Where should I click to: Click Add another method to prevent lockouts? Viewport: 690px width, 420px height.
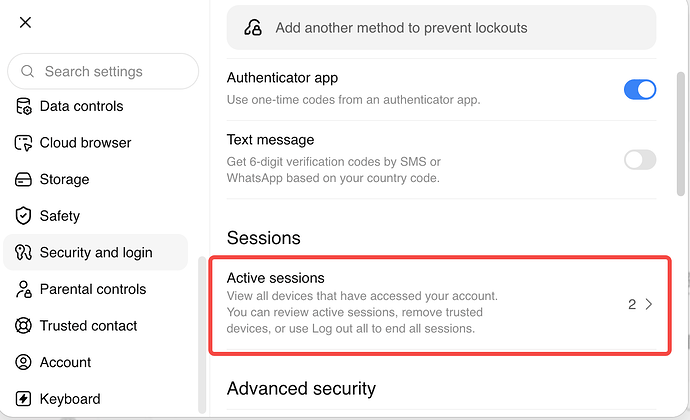(x=441, y=28)
